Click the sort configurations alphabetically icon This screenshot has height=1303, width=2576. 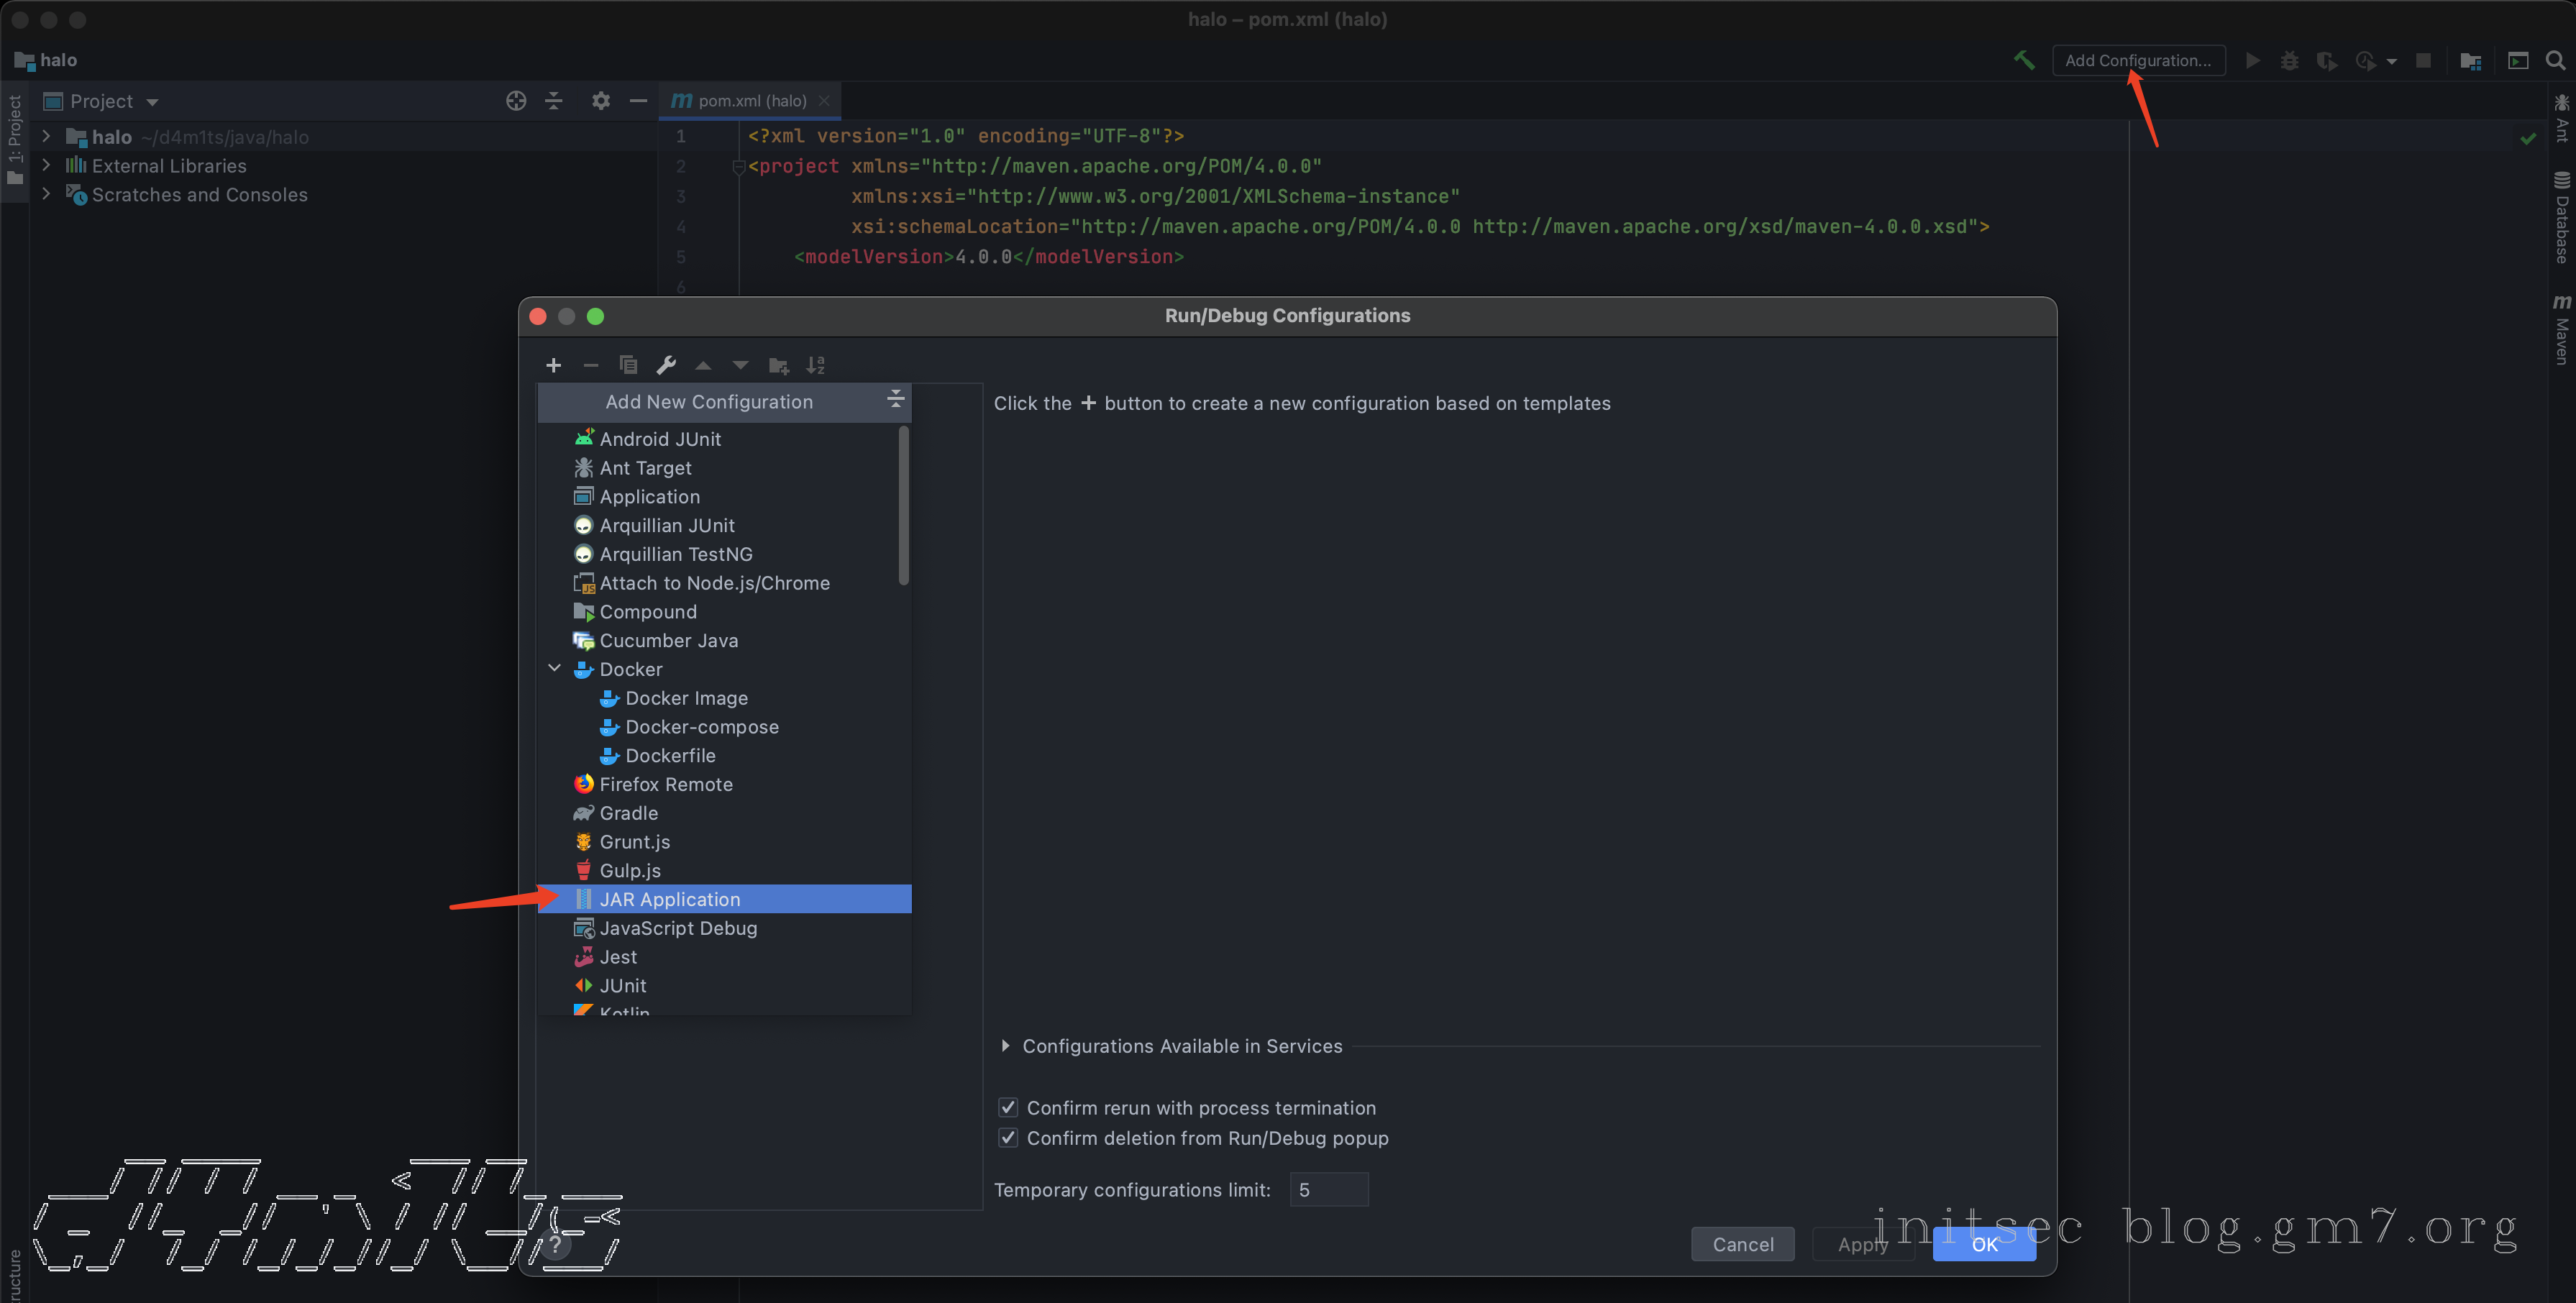coord(816,365)
